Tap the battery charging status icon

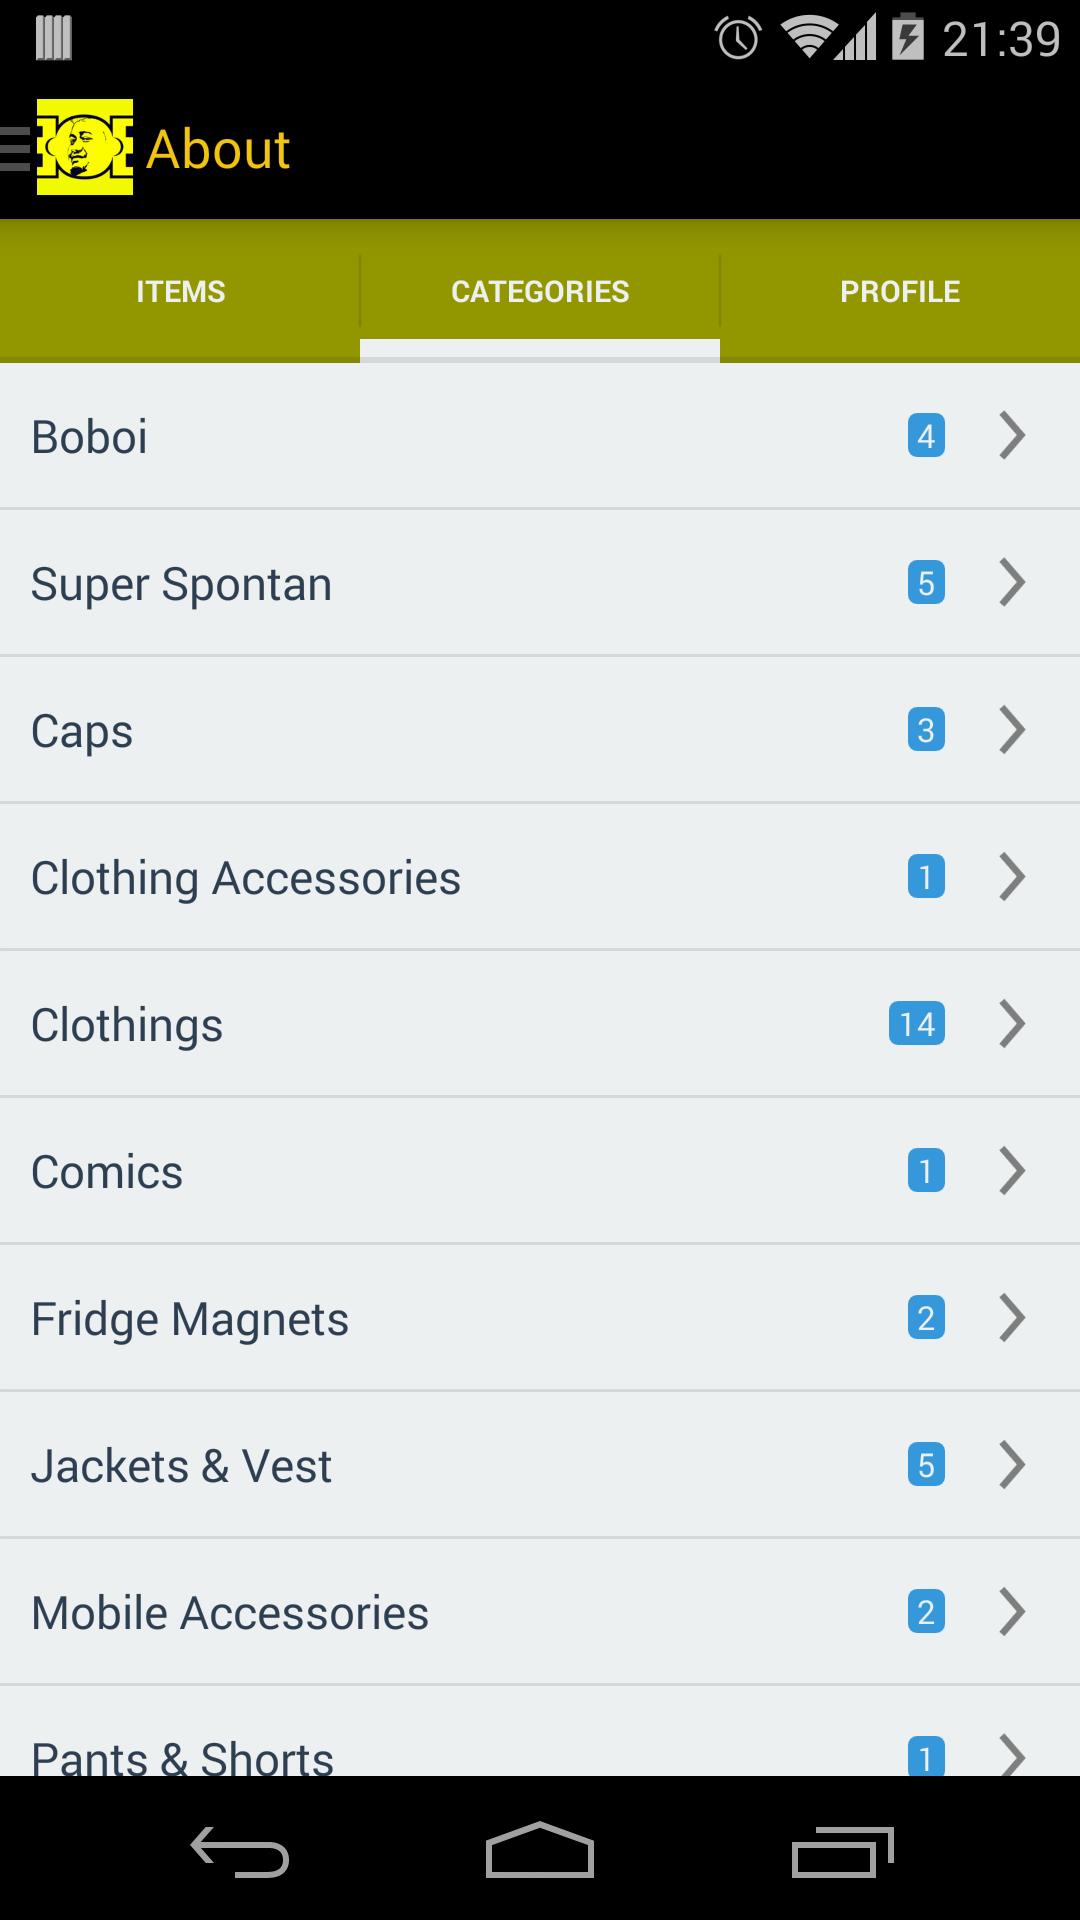pyautogui.click(x=907, y=39)
